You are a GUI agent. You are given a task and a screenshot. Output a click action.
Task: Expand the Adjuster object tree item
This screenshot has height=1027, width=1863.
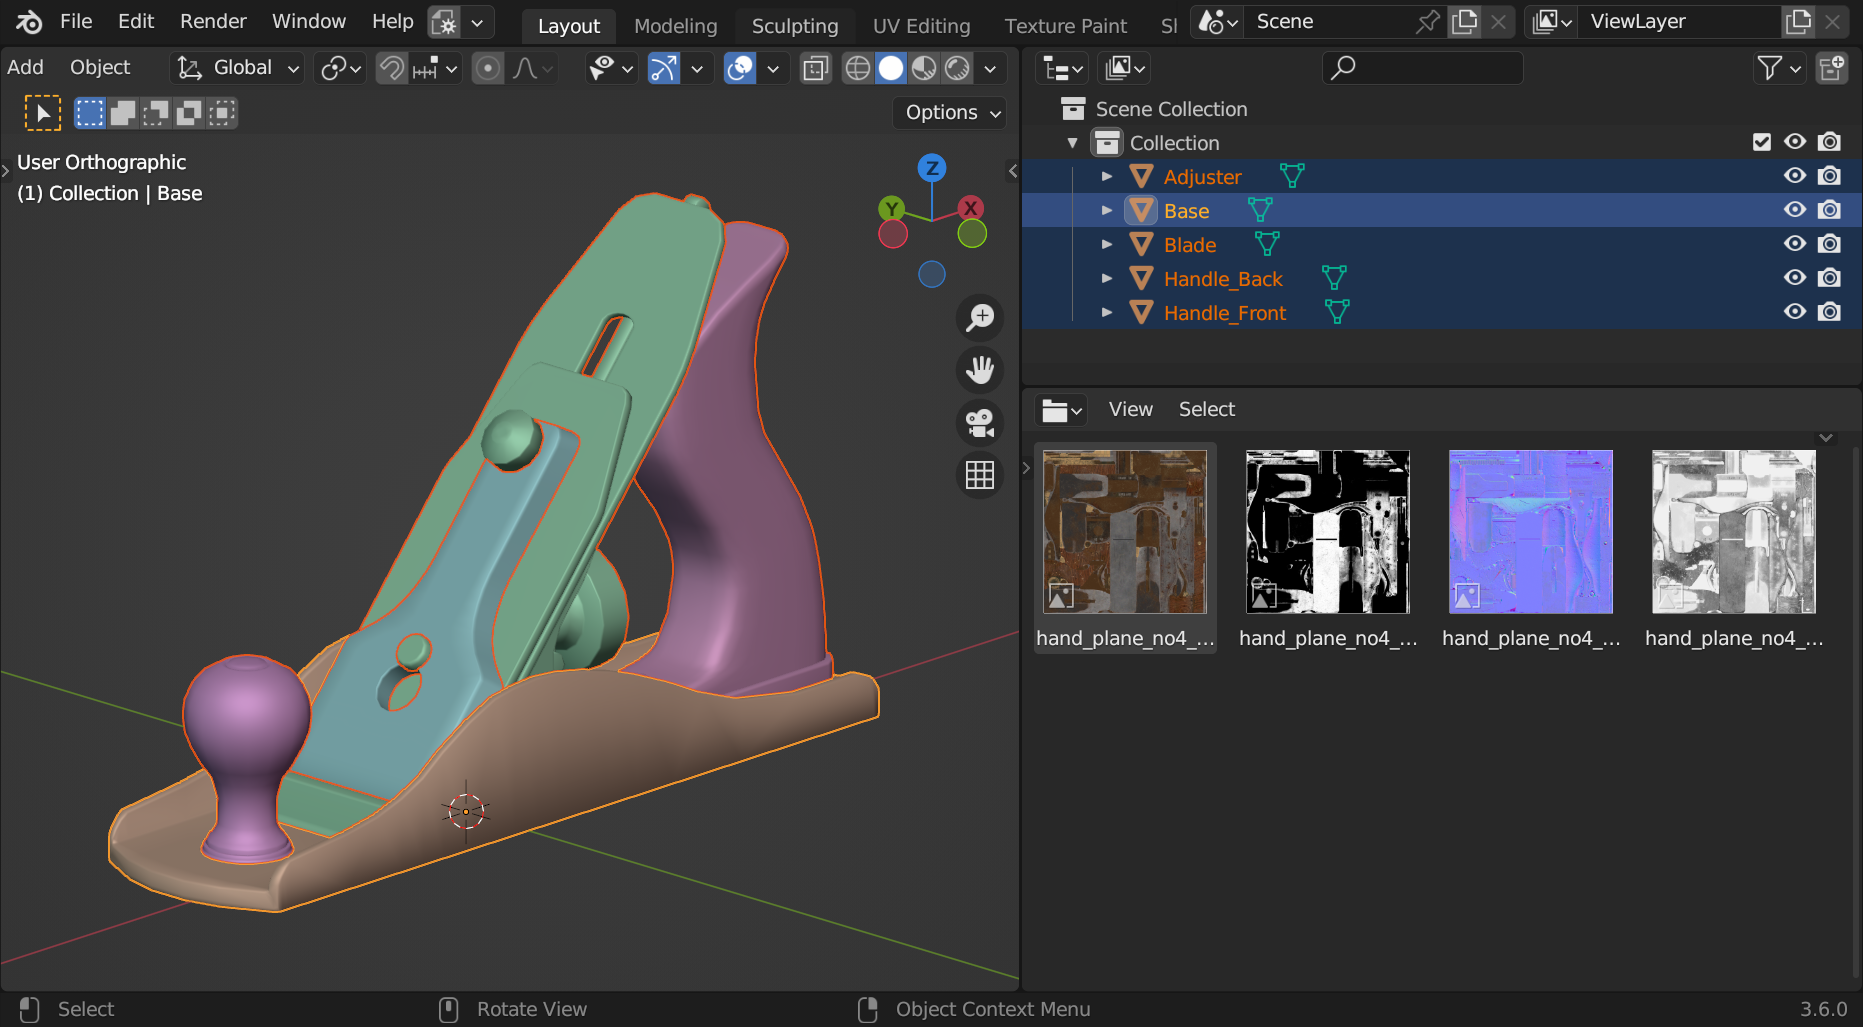(1107, 177)
